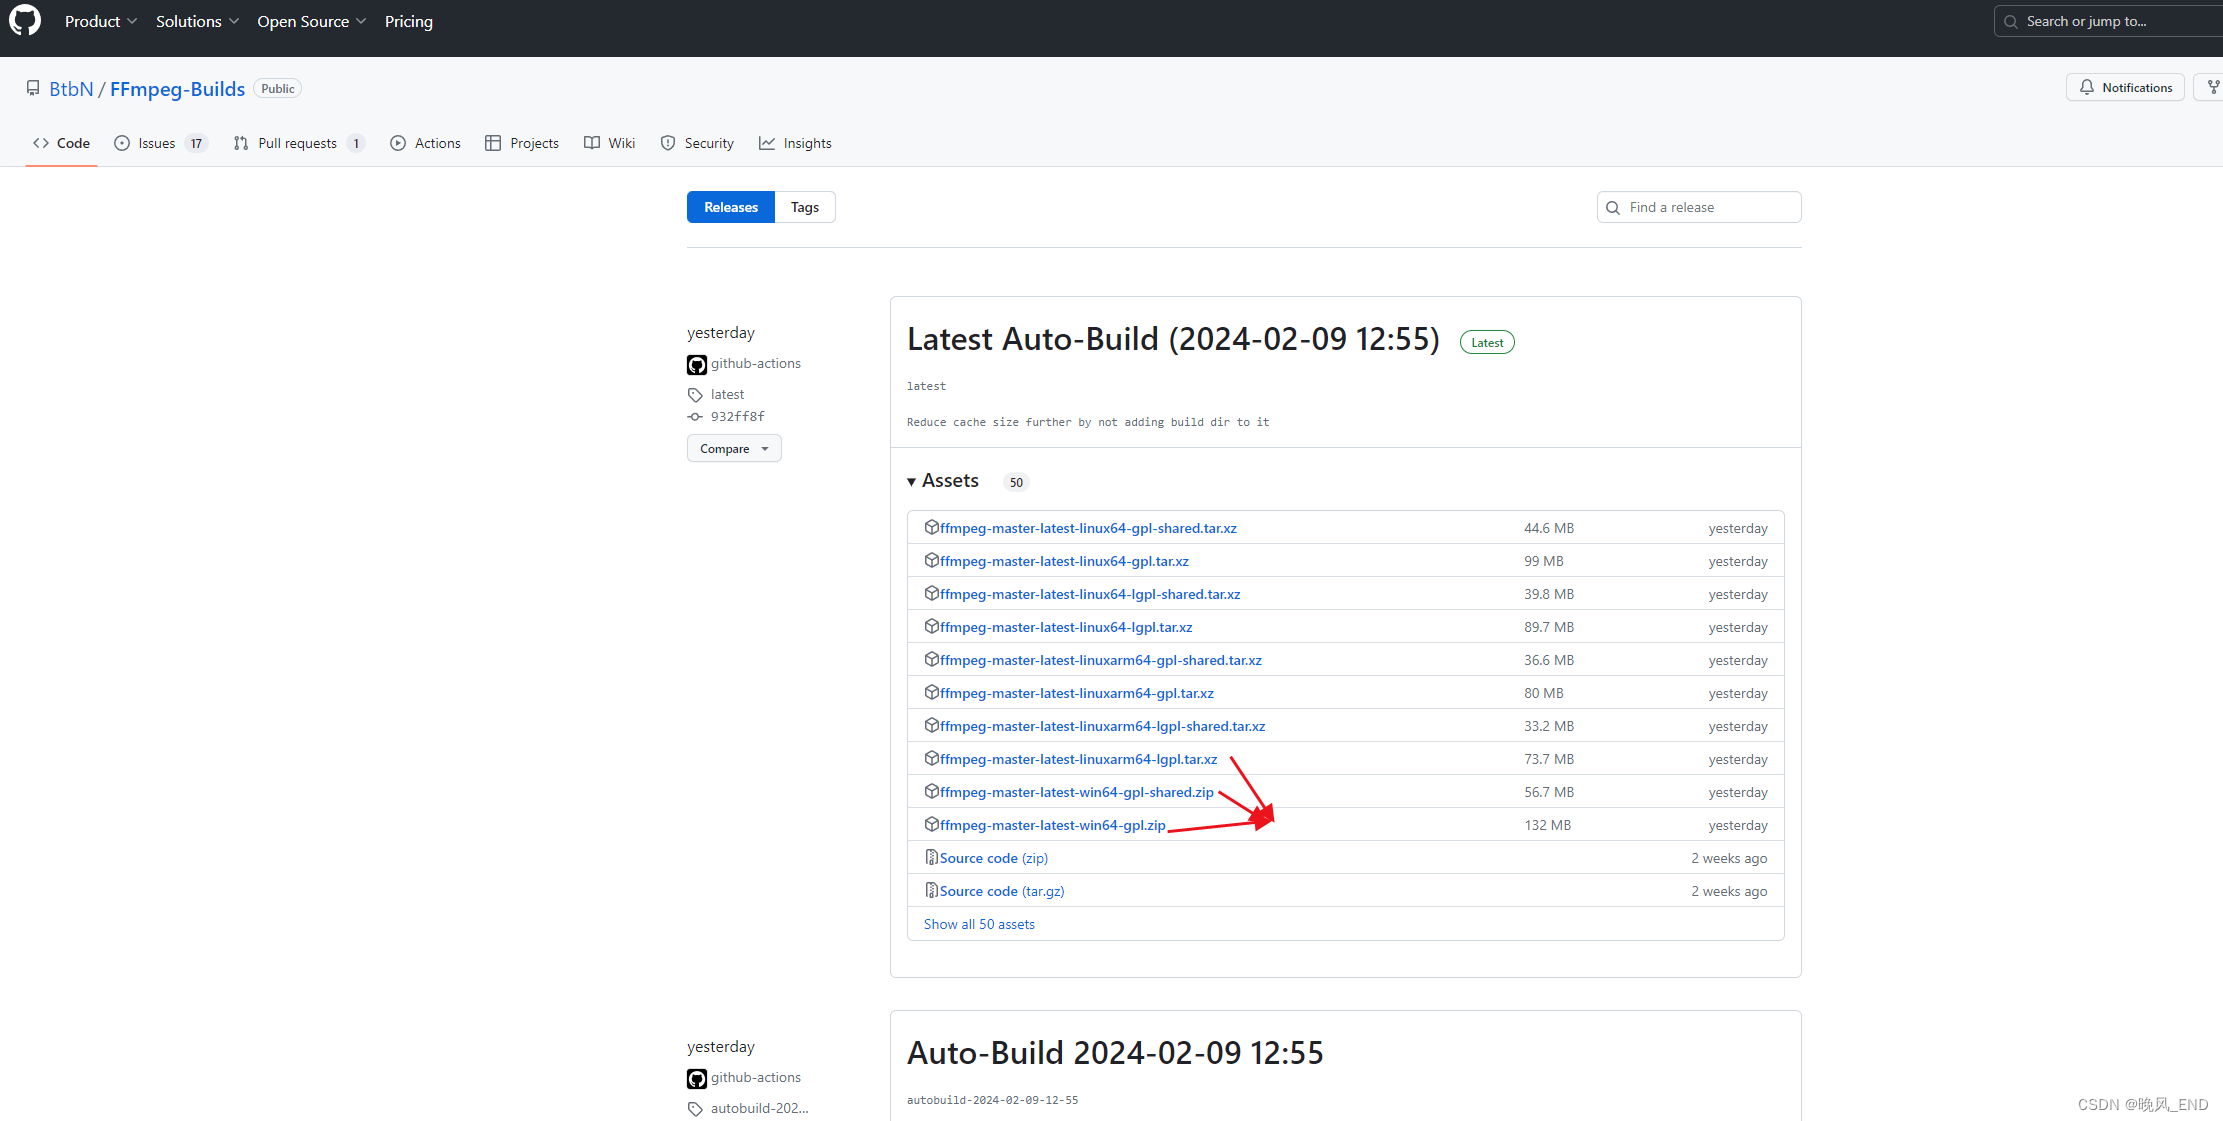Click the GitHub Octocat logo
This screenshot has width=2223, height=1121.
coord(25,21)
